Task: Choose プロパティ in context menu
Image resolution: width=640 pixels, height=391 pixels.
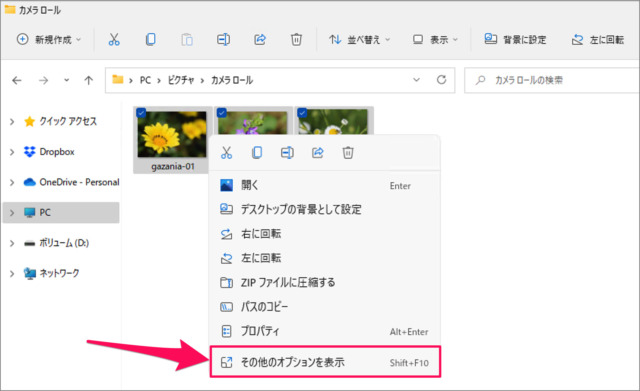Action: [325, 331]
